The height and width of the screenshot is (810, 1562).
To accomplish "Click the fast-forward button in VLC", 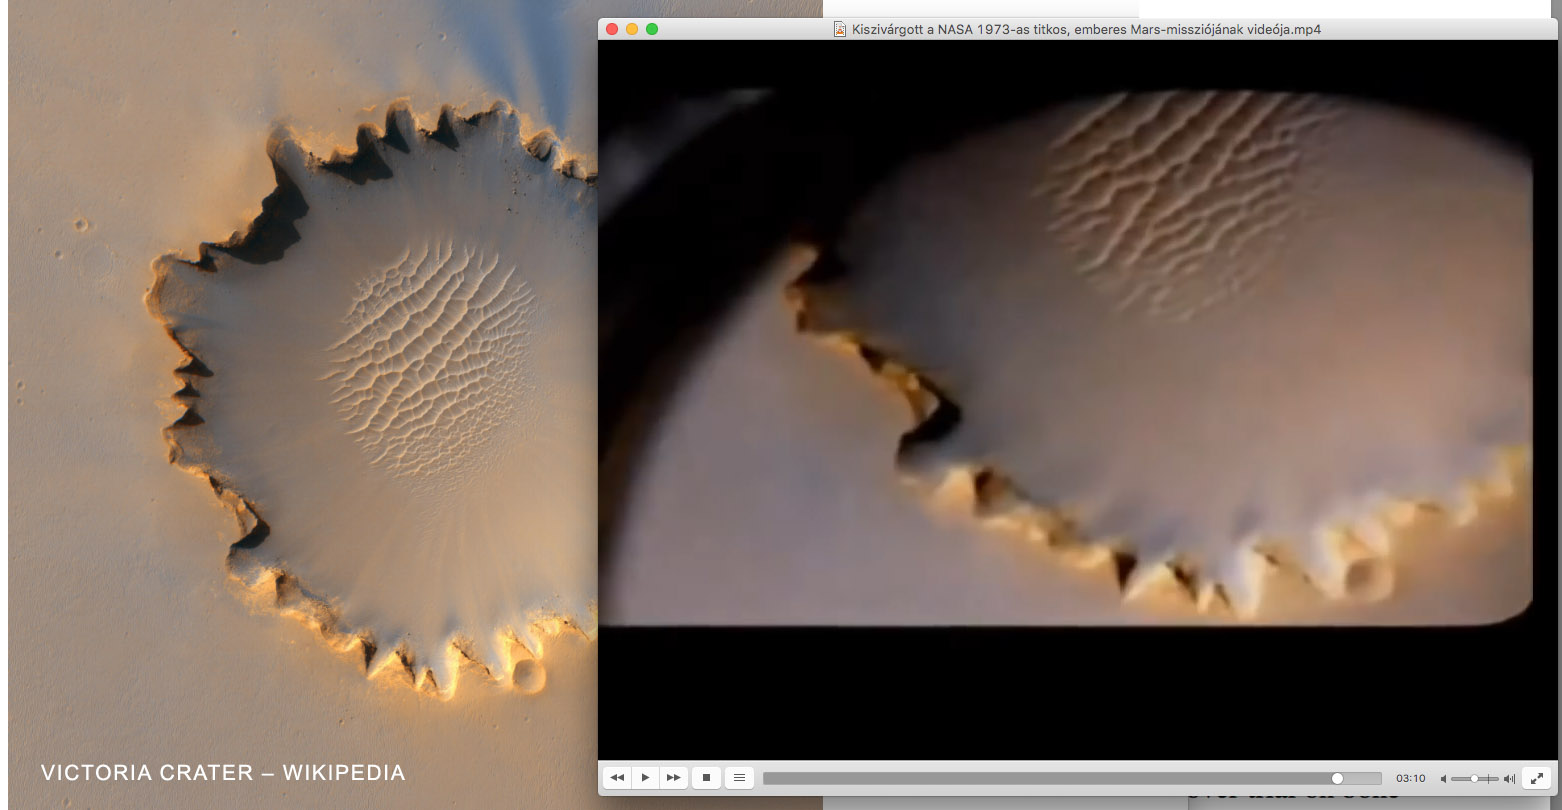I will pyautogui.click(x=673, y=777).
